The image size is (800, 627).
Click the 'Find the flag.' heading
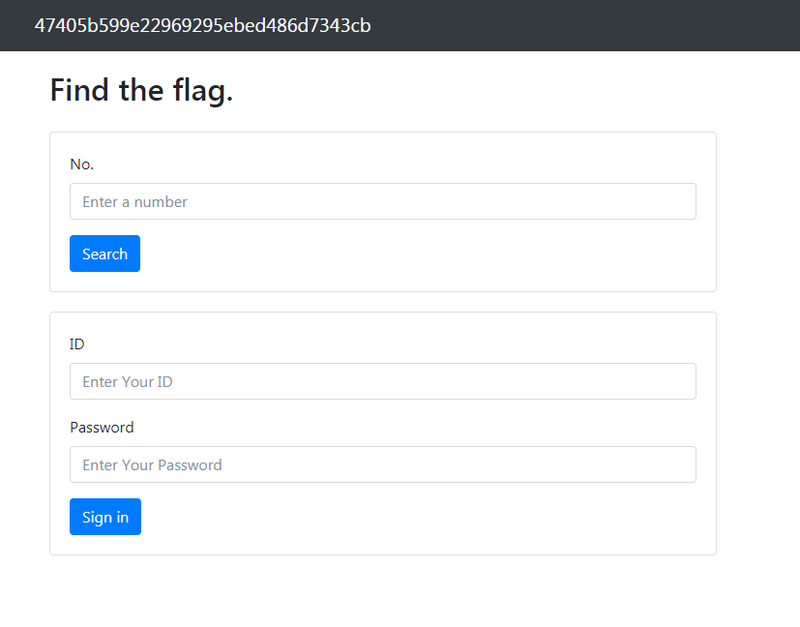tap(141, 90)
